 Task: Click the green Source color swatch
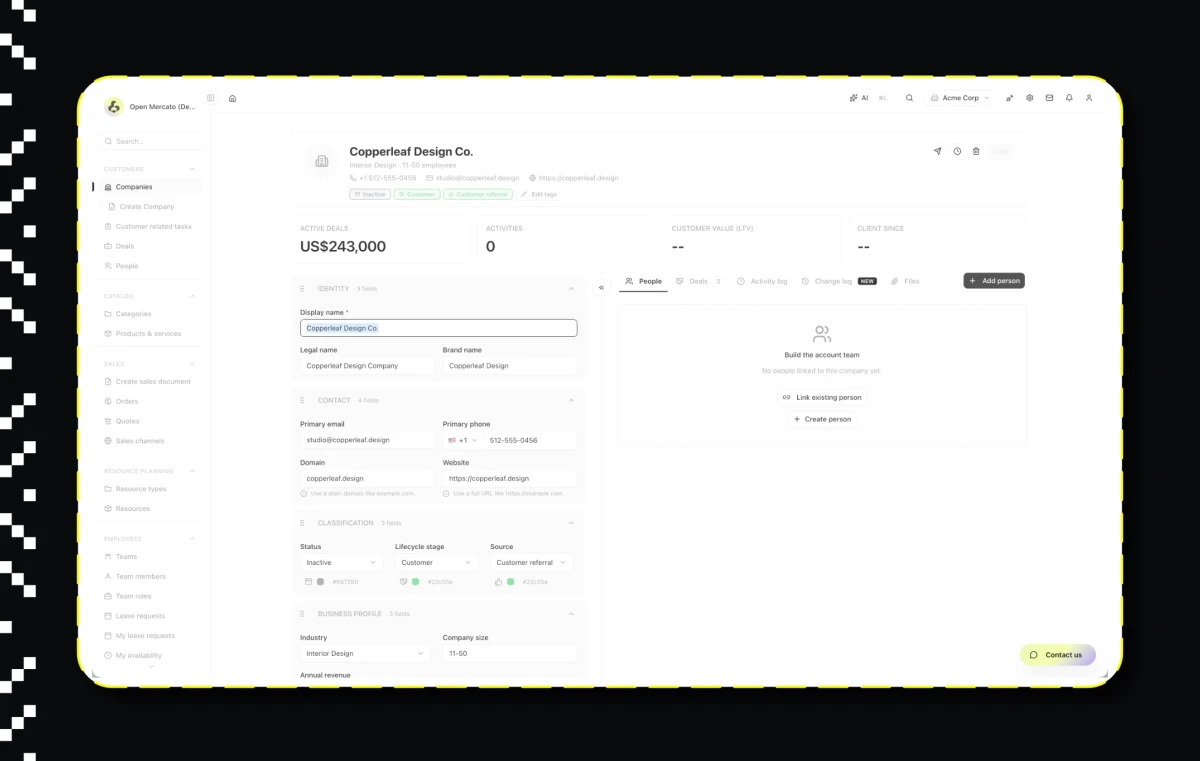510,581
